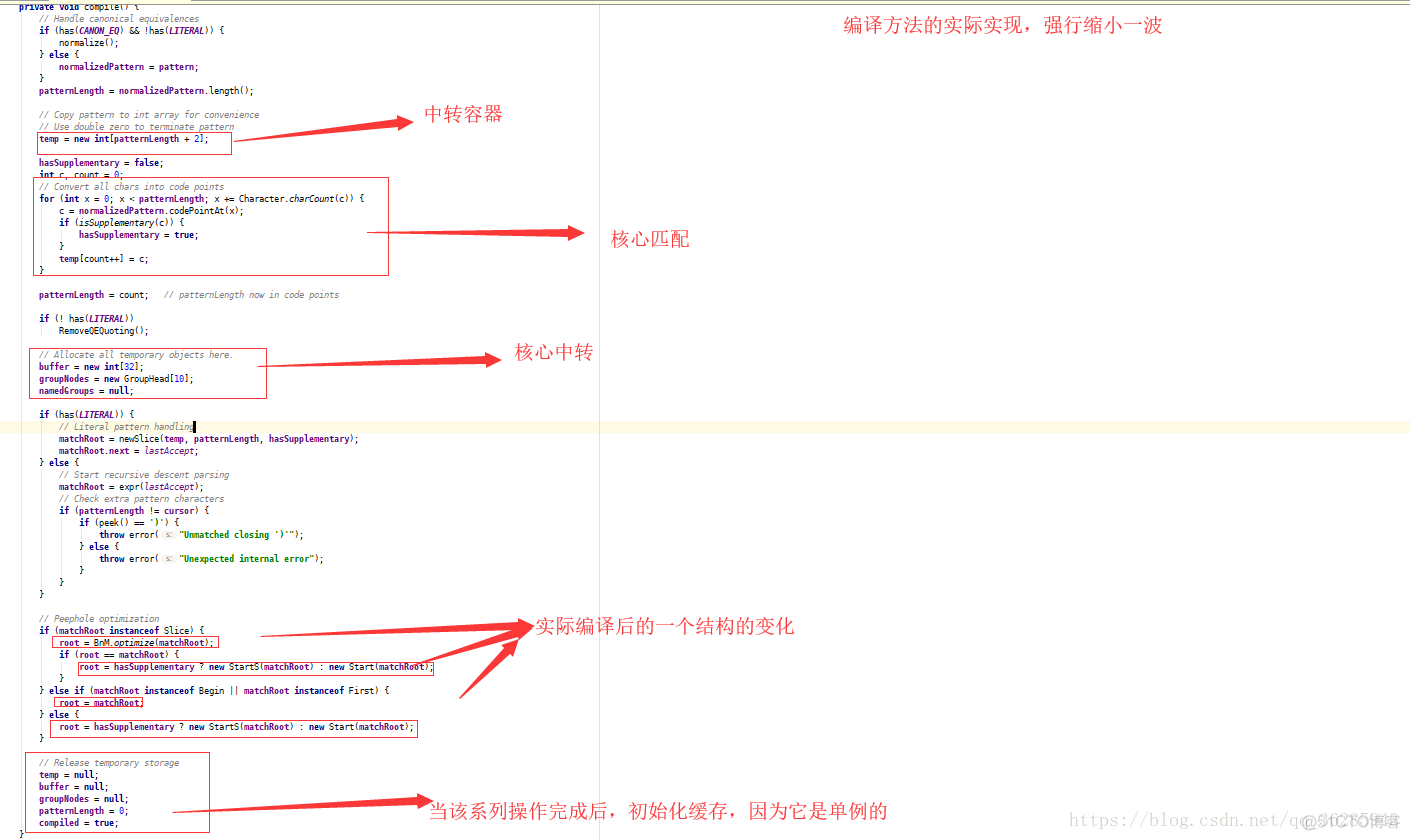Click the line "temp[count++] = c;"

pyautogui.click(x=104, y=259)
